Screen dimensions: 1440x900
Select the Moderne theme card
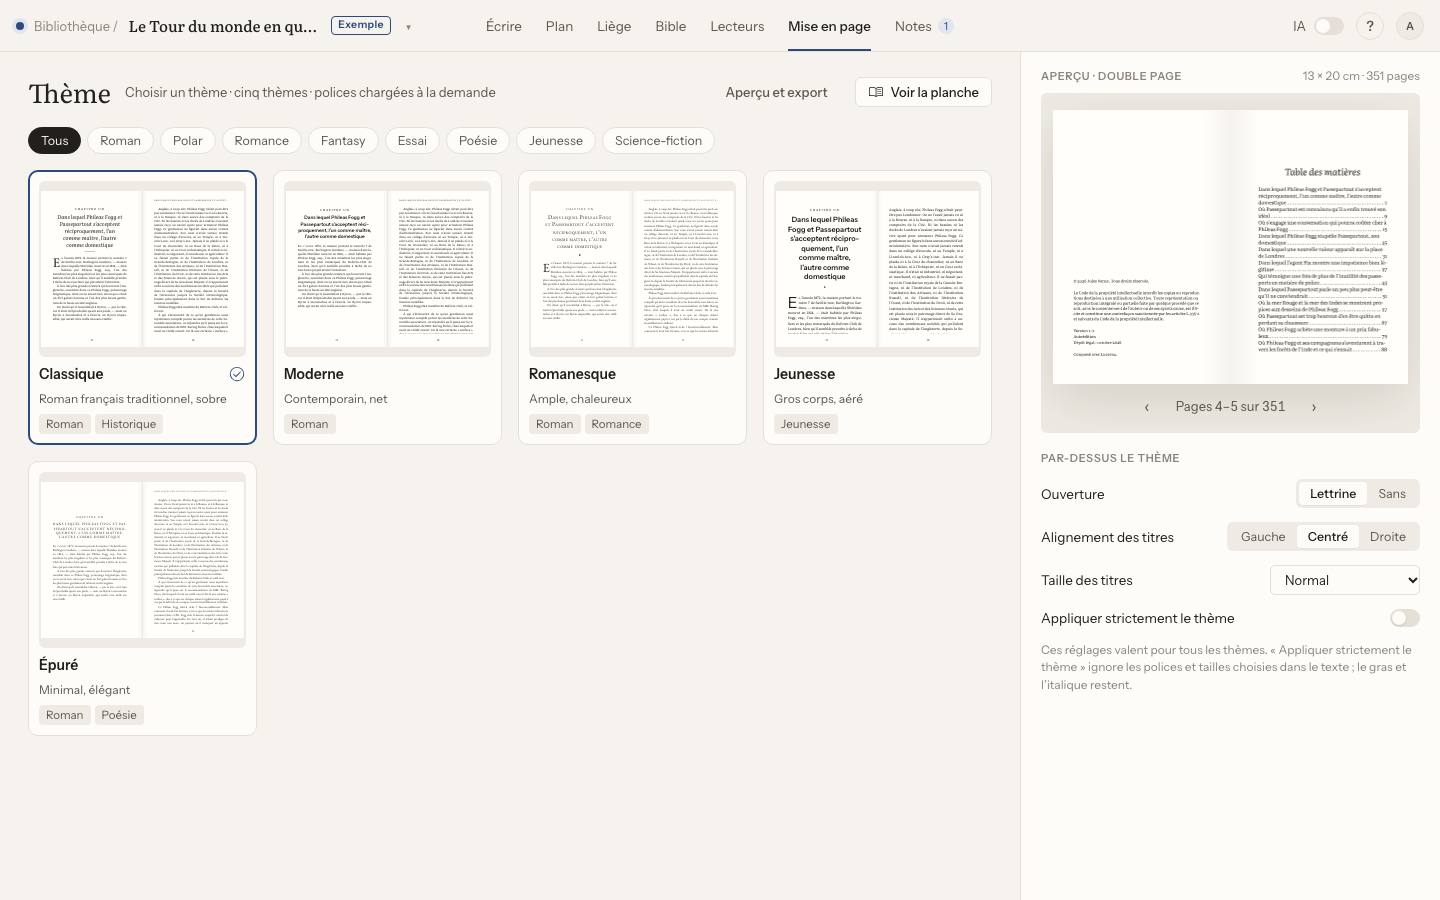click(387, 307)
